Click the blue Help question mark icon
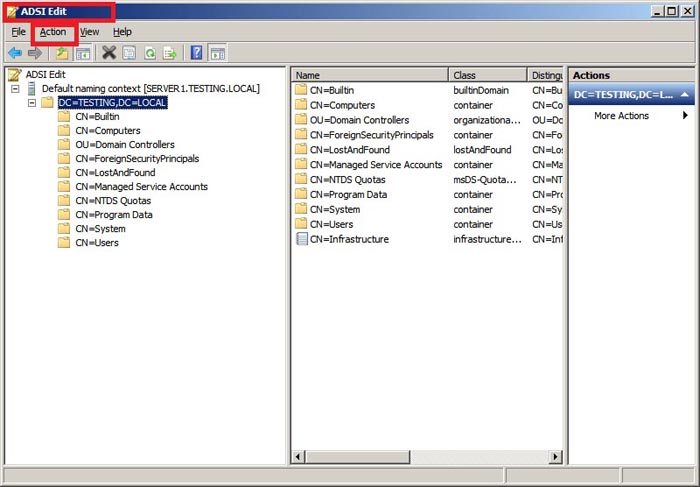The width and height of the screenshot is (700, 487). (x=196, y=53)
